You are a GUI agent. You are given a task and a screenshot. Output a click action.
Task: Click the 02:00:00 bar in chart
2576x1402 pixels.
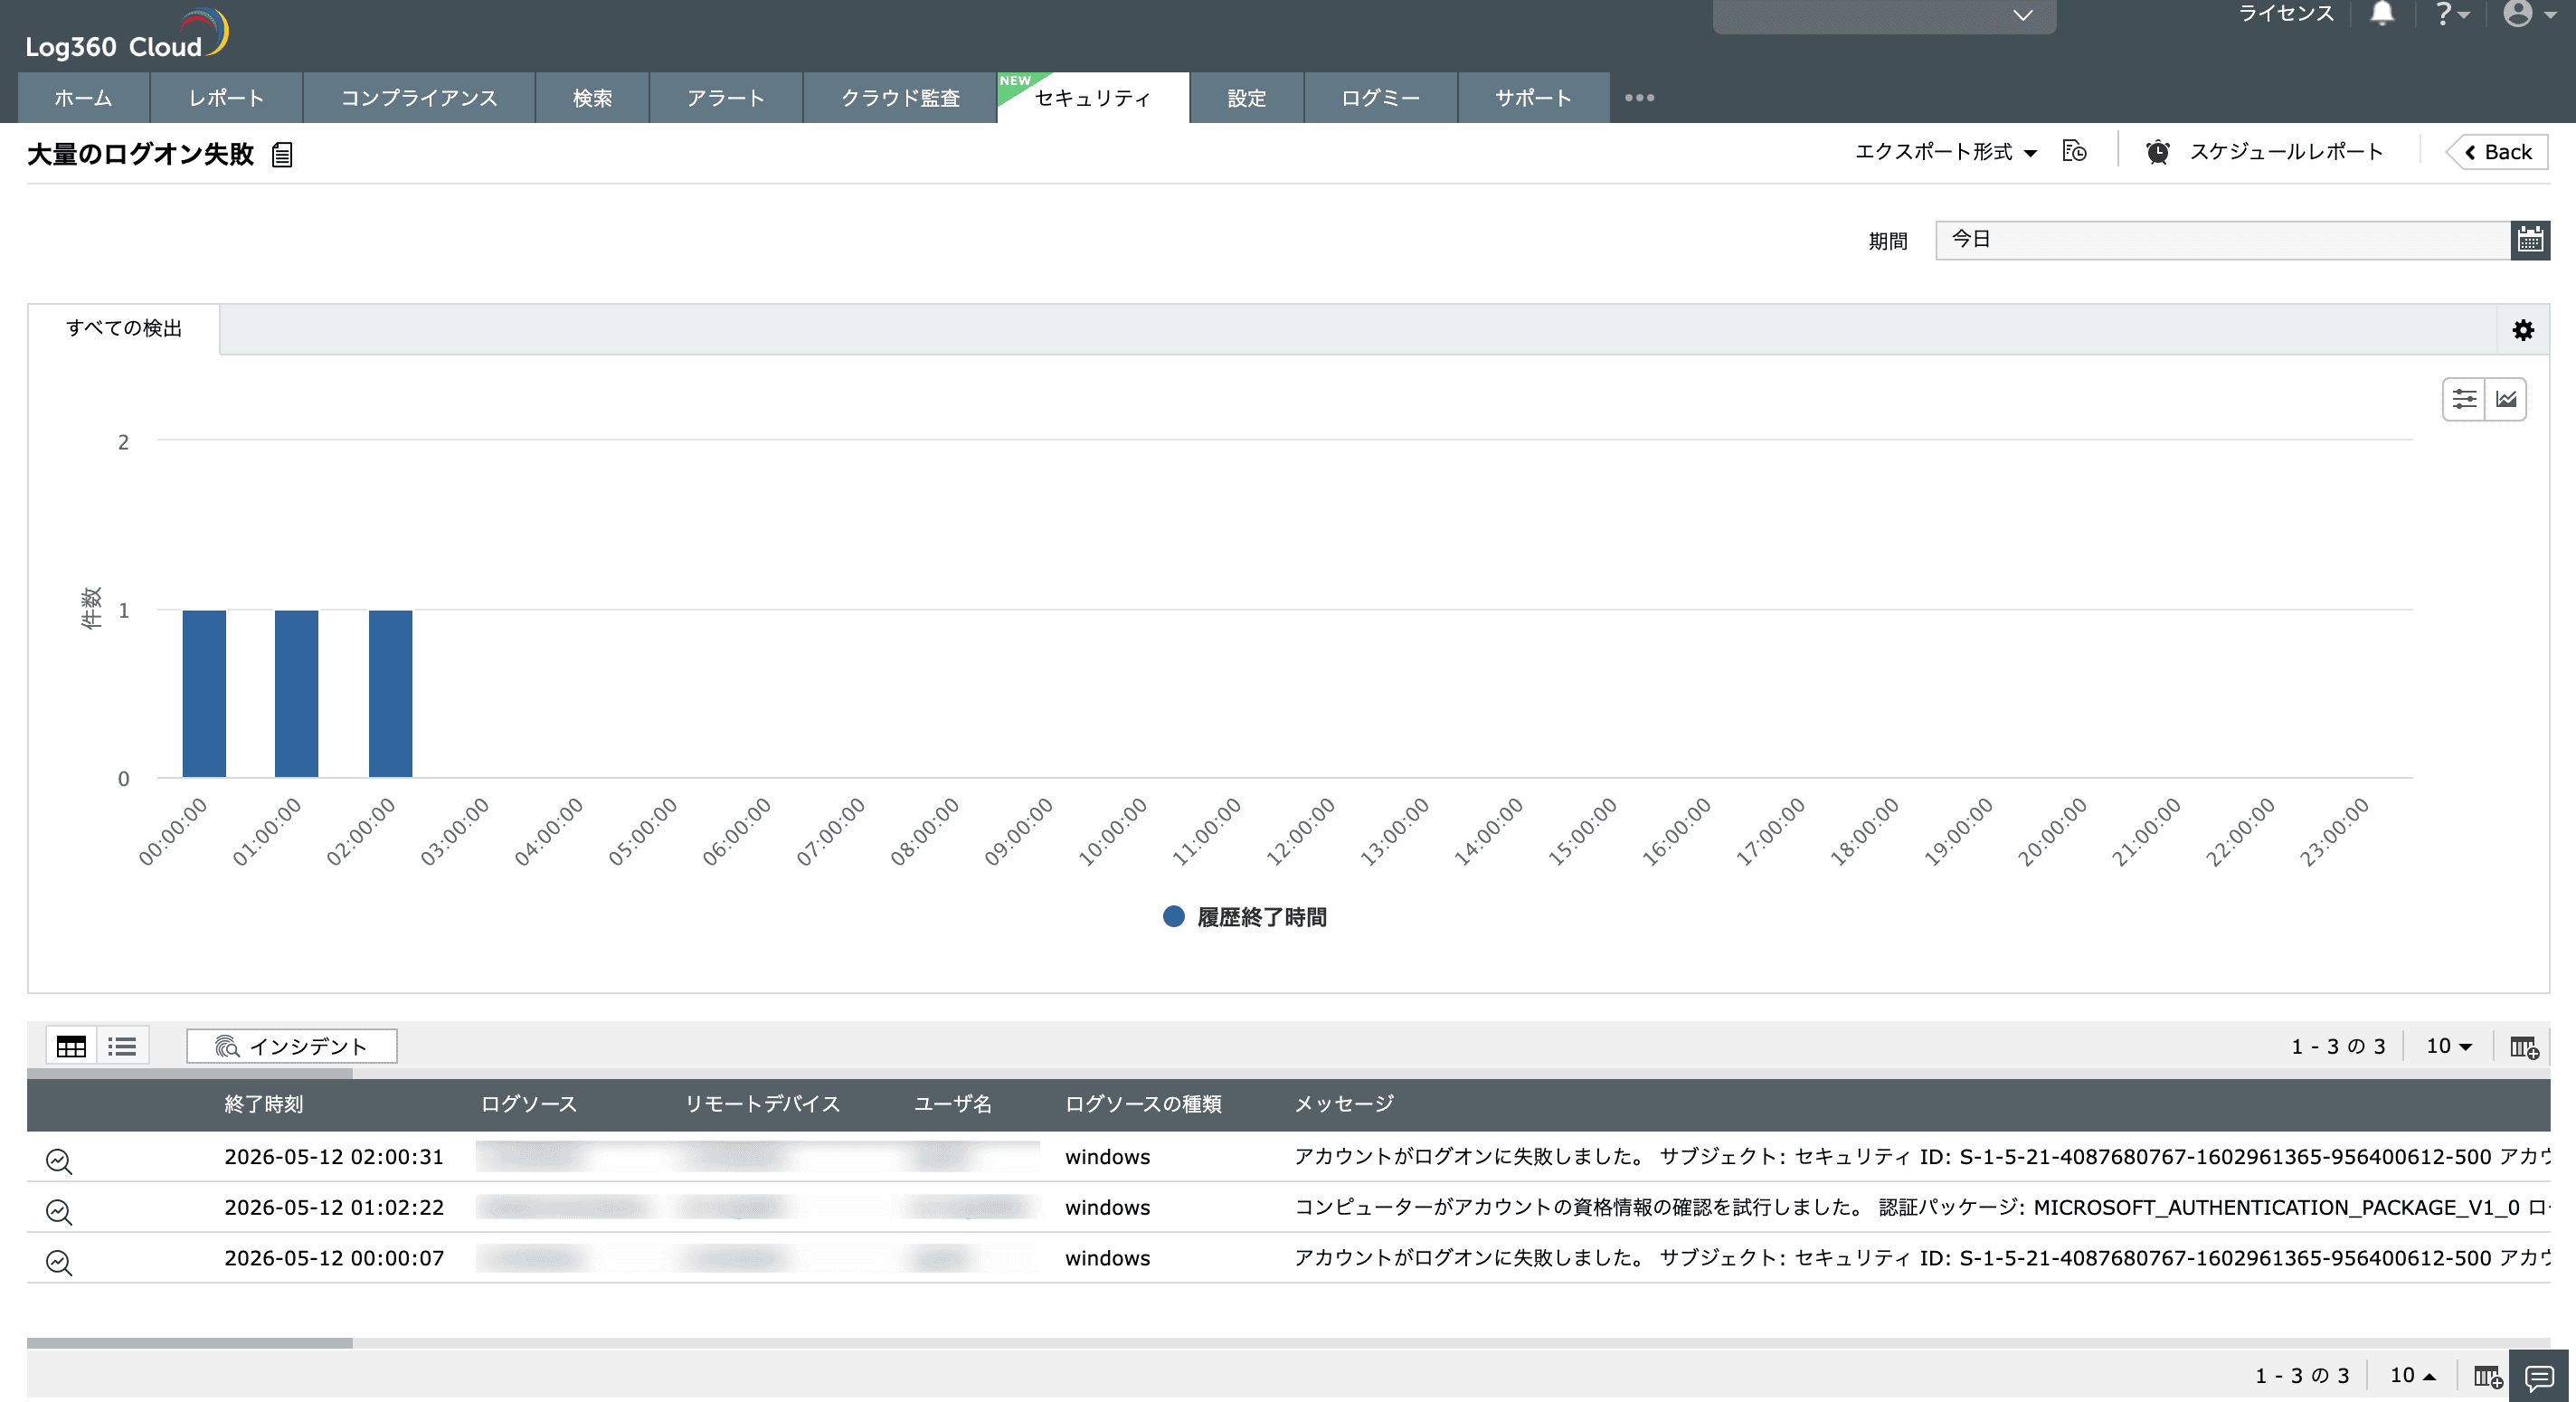(x=390, y=693)
